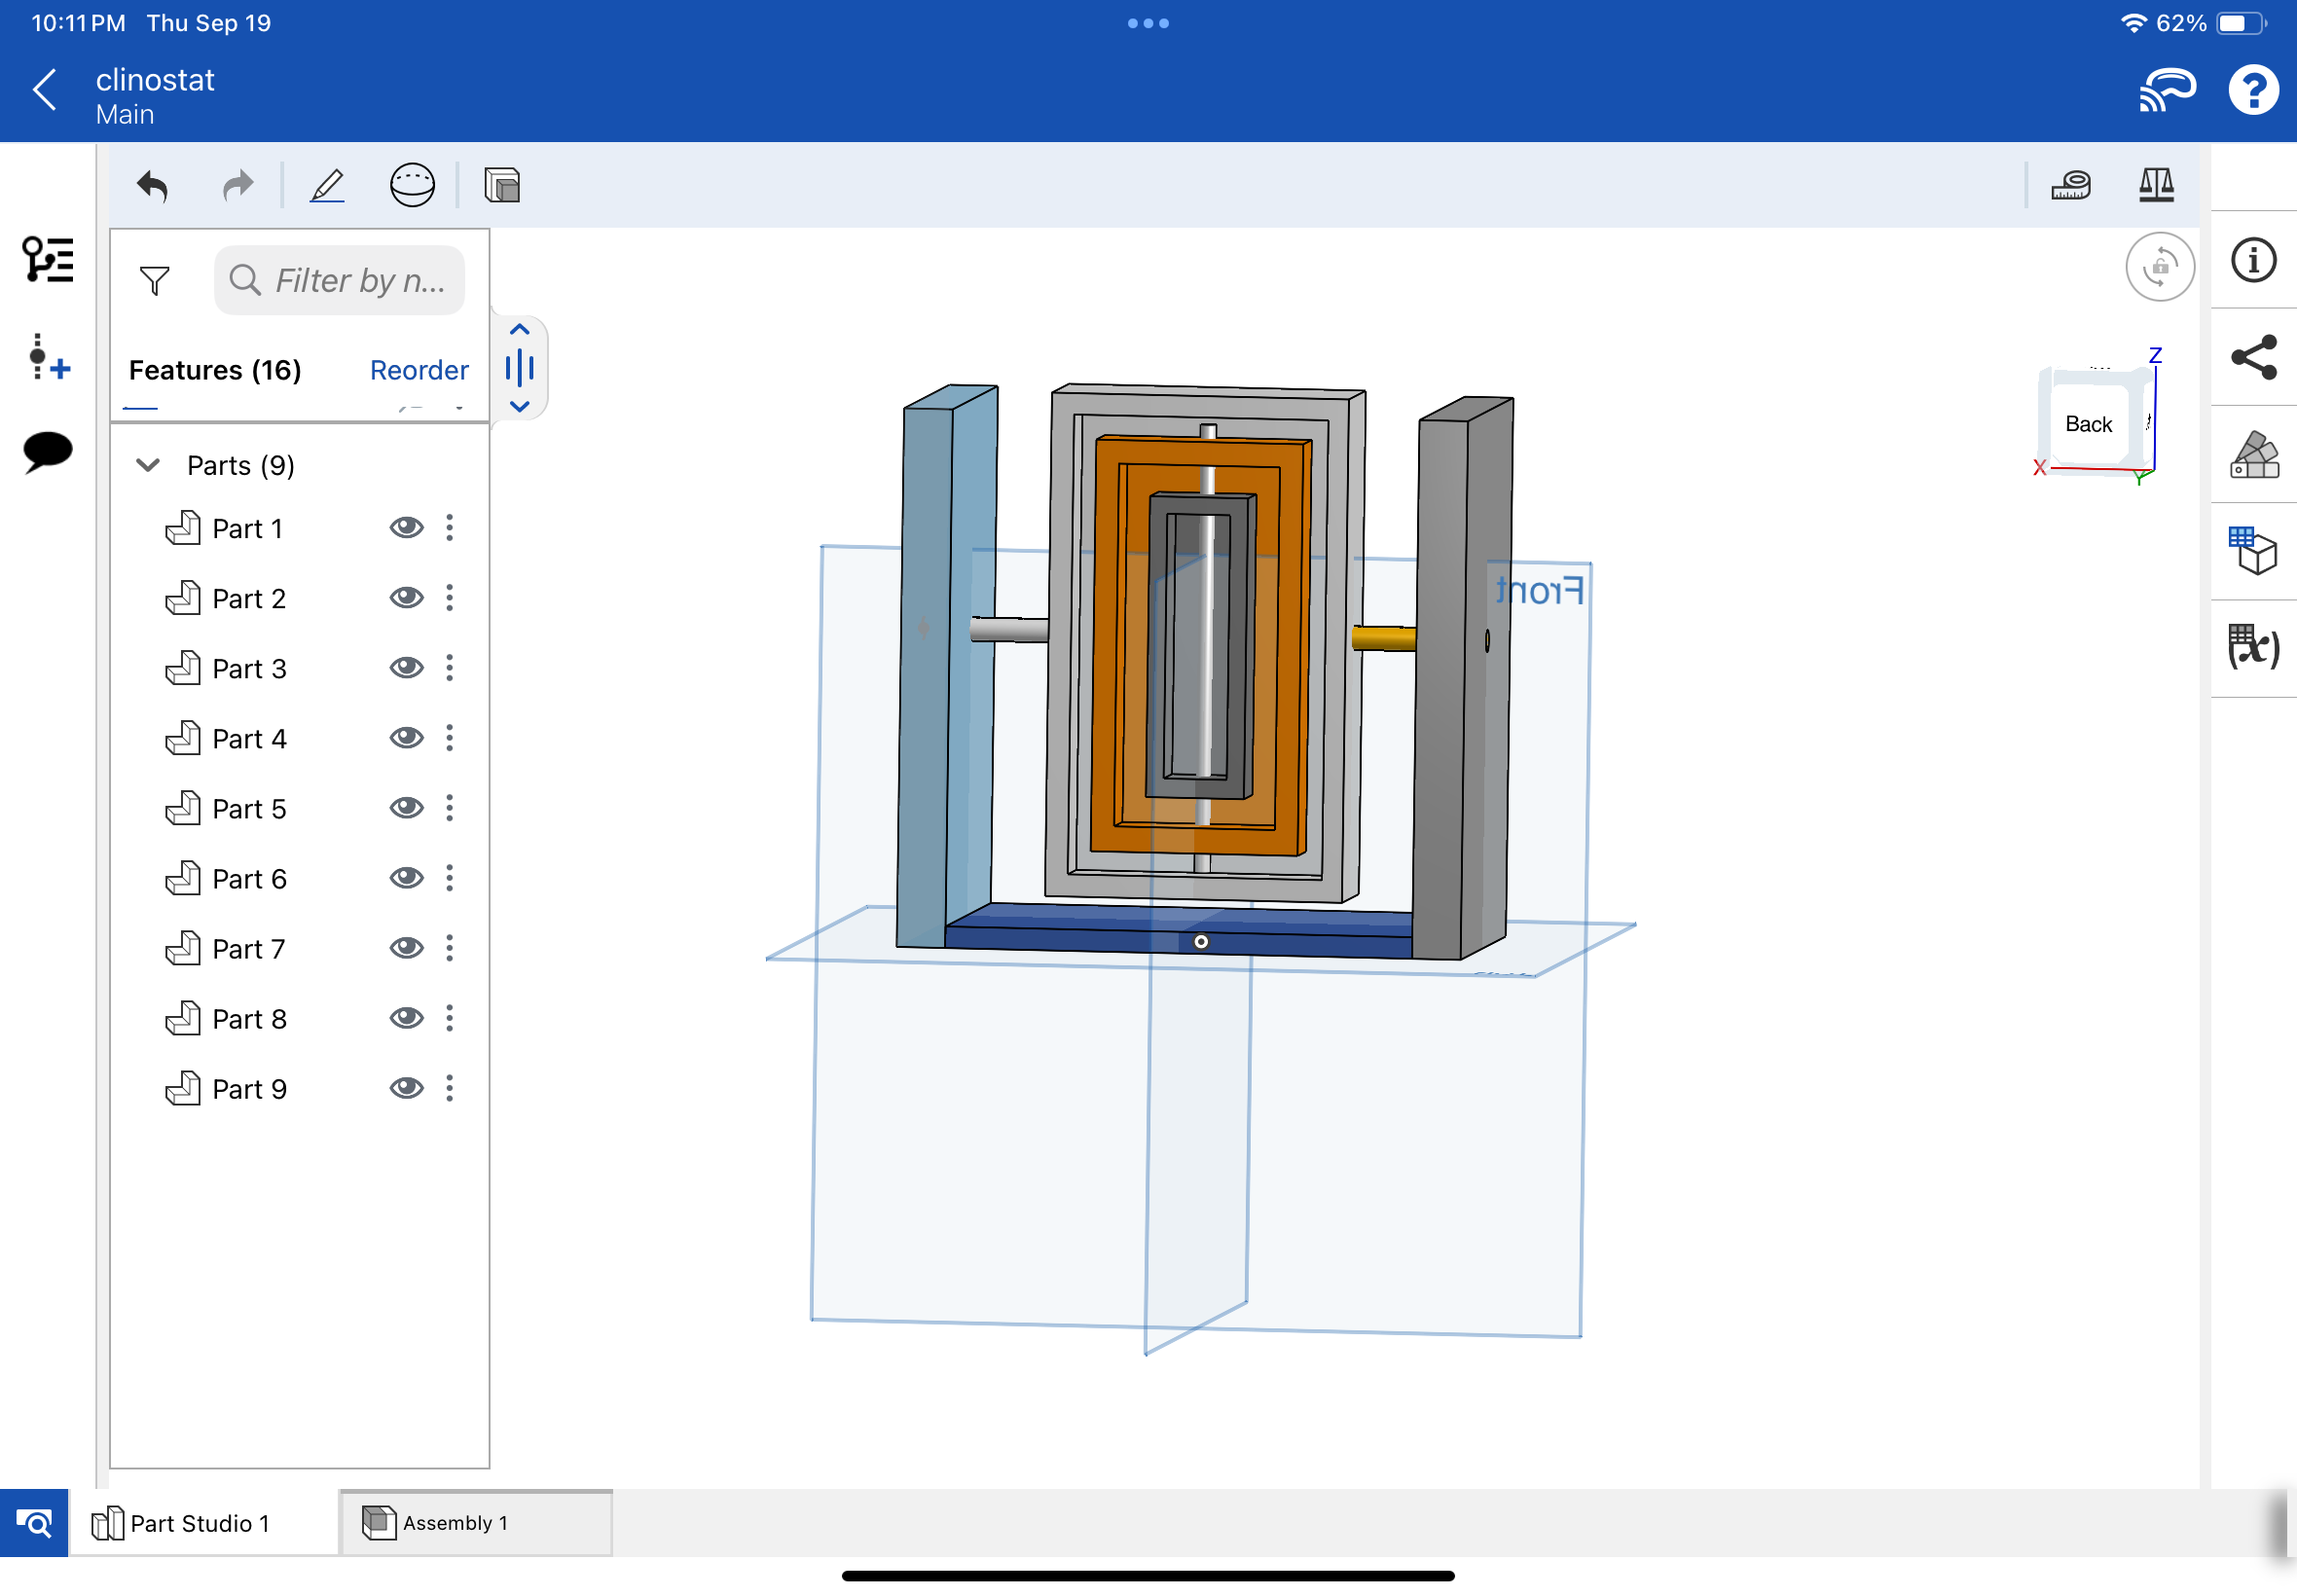
Task: Go back using the back arrow
Action: (x=45, y=90)
